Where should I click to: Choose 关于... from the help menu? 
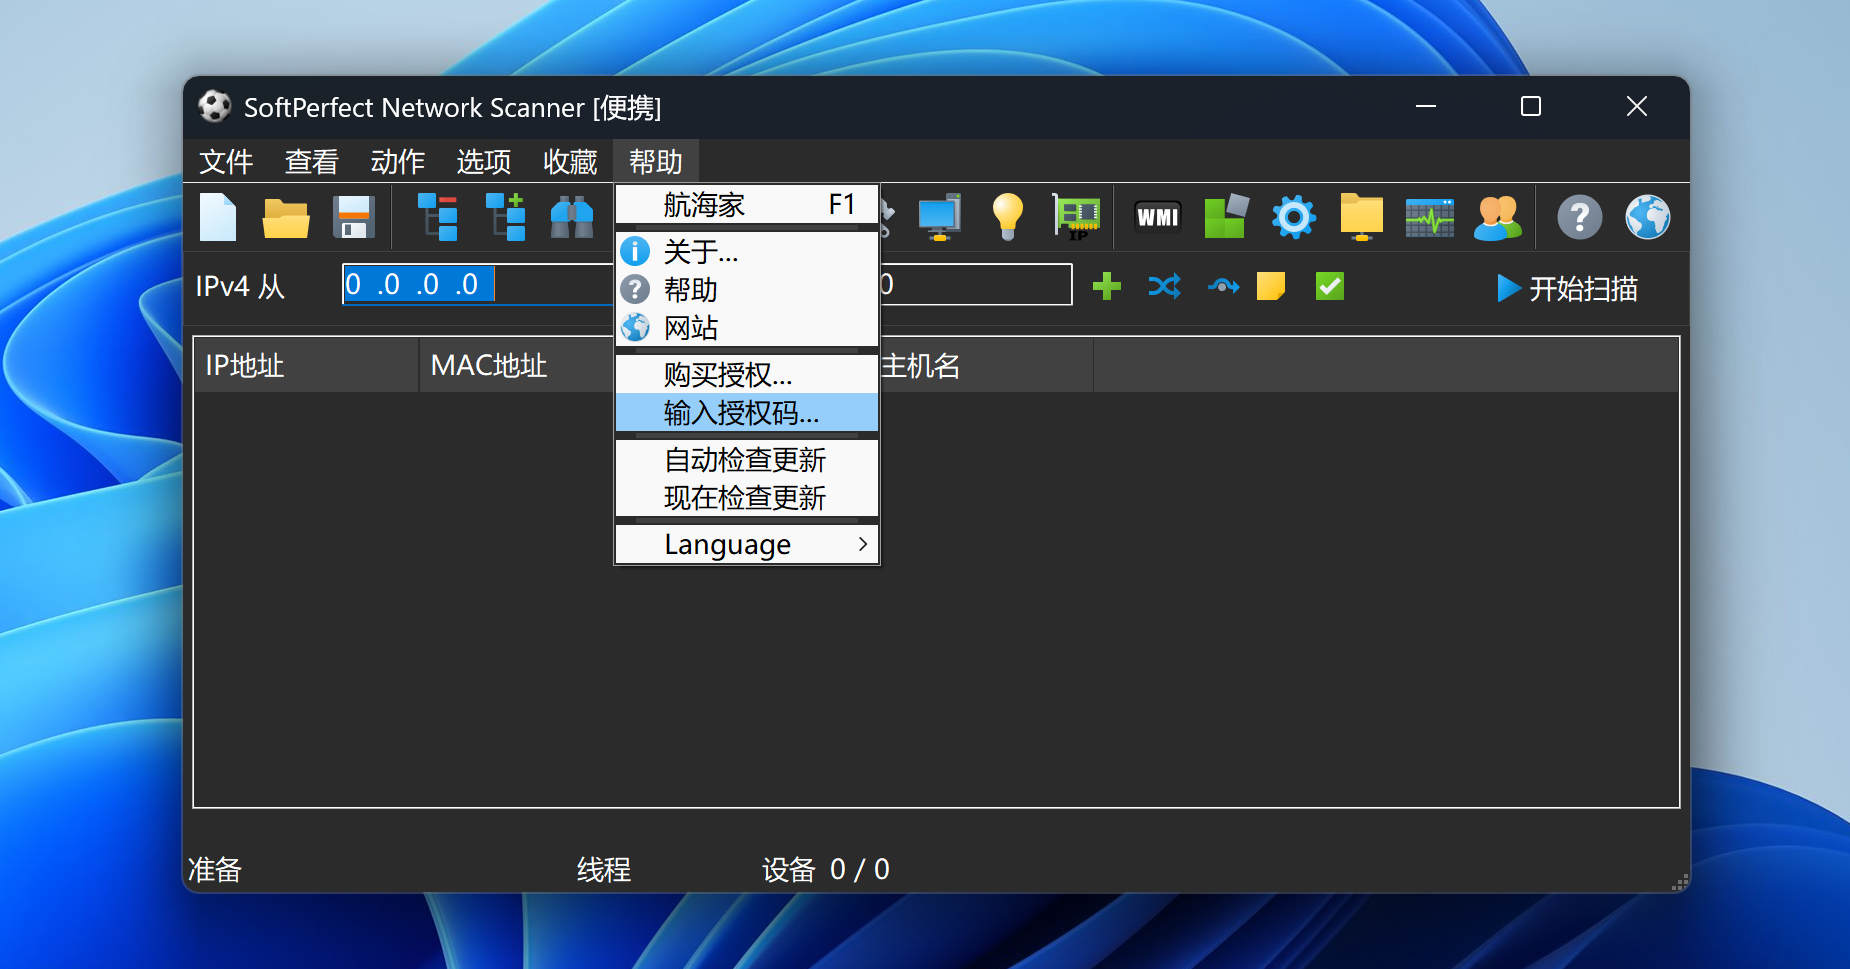coord(701,252)
